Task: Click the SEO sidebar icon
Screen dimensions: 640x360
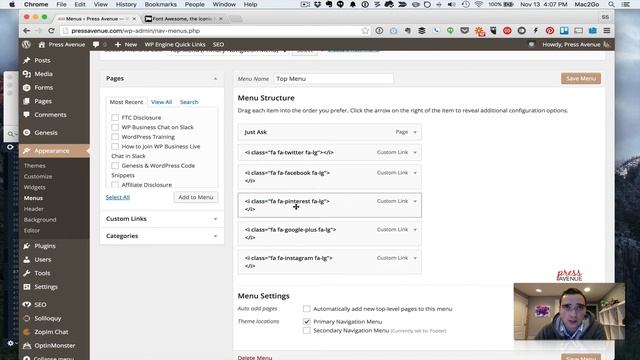Action: click(x=27, y=304)
